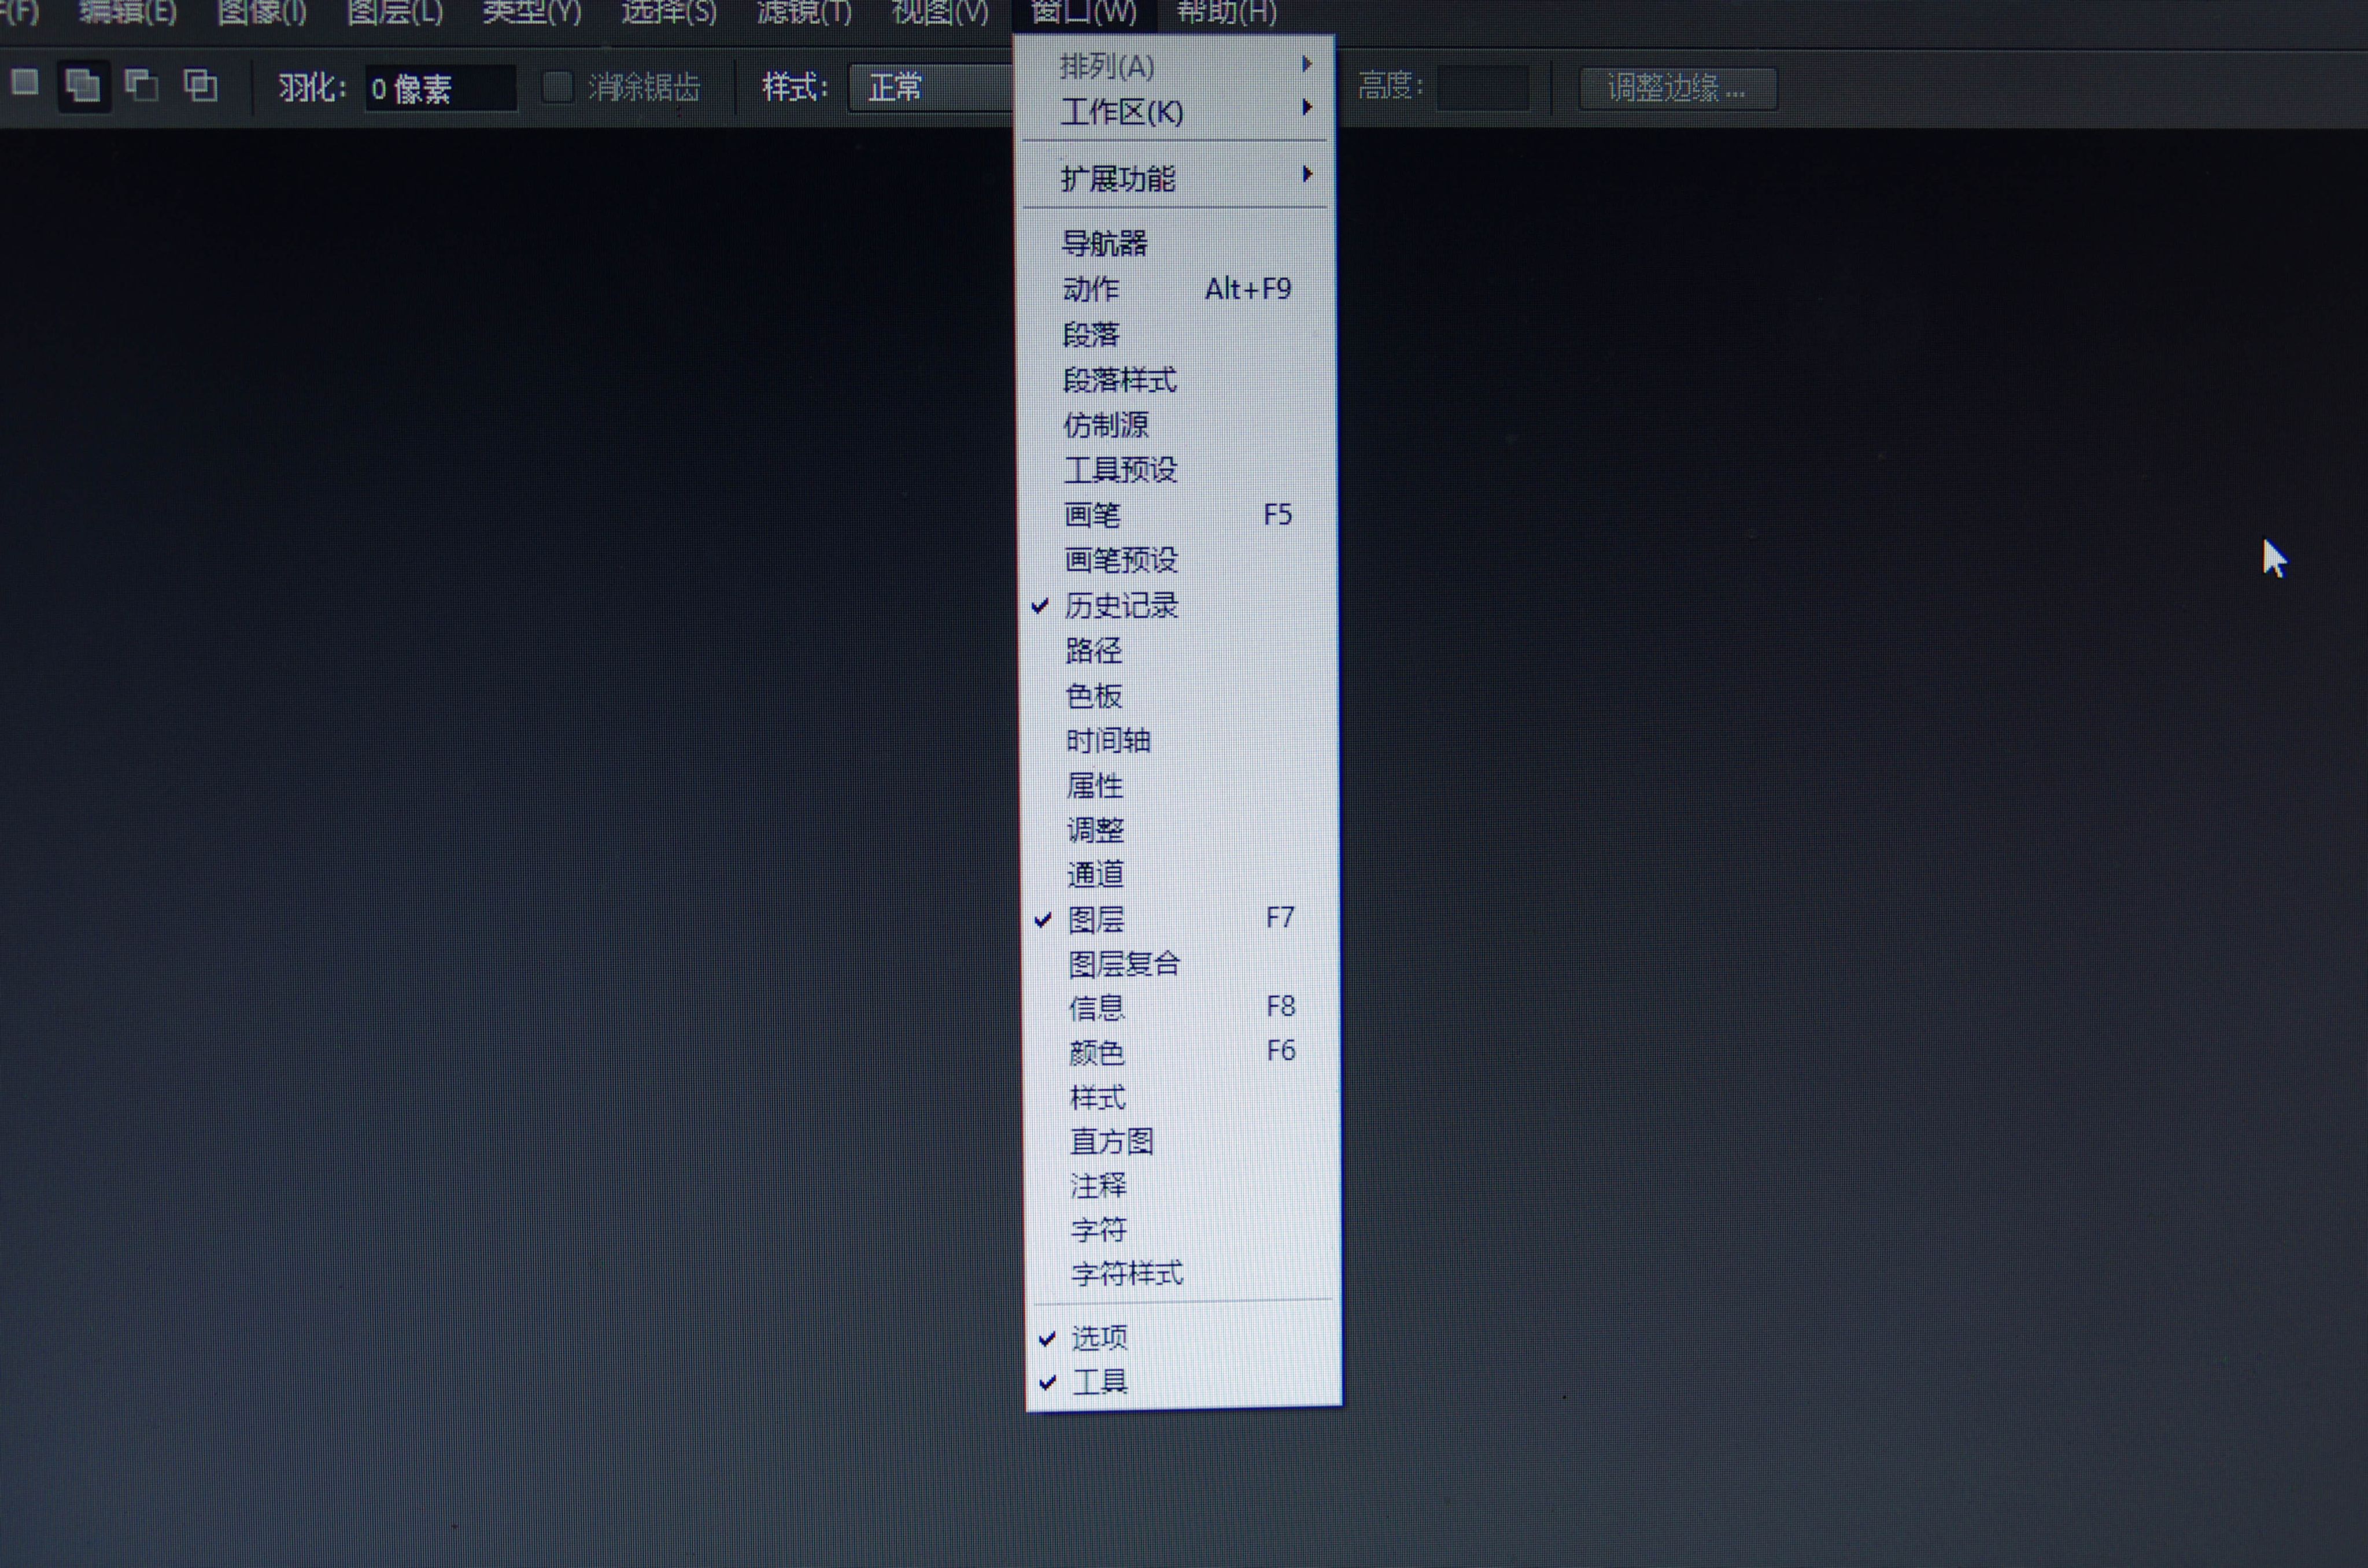Select the New Selection mode icon
This screenshot has width=2368, height=1568.
pyautogui.click(x=25, y=83)
